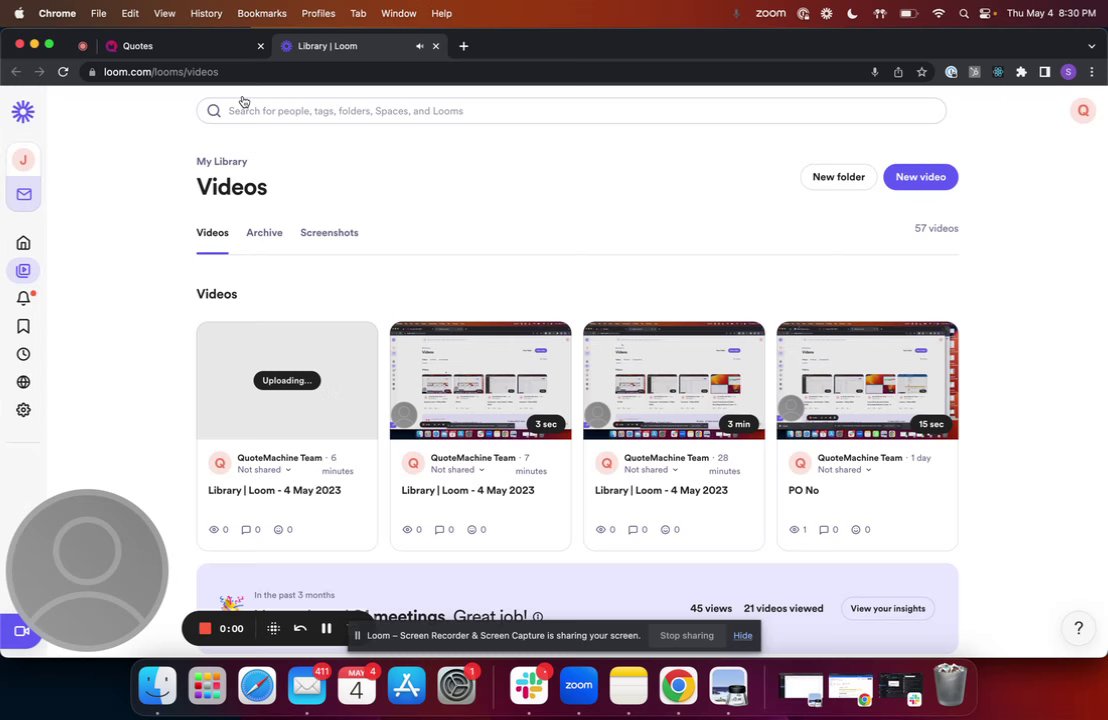Mute the Library | Loom tab audio
Screen dimensions: 1108x720
point(420,46)
